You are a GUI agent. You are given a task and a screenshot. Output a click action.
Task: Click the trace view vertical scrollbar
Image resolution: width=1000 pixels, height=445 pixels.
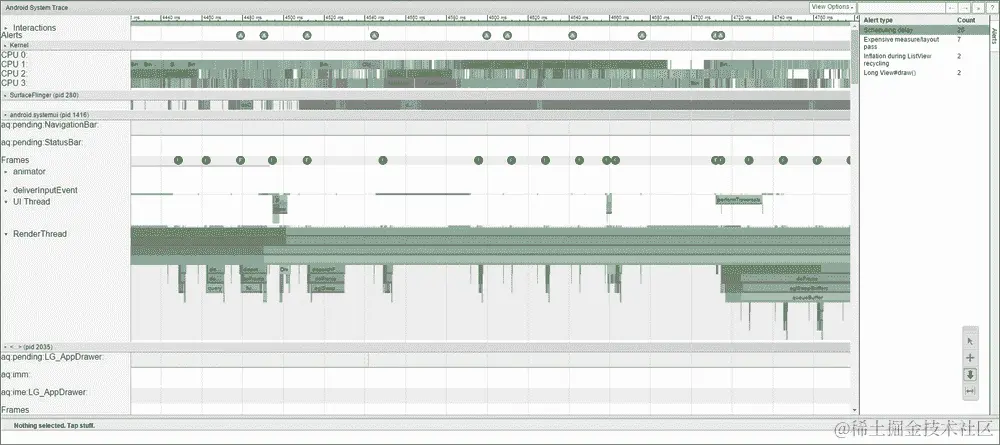click(x=855, y=57)
